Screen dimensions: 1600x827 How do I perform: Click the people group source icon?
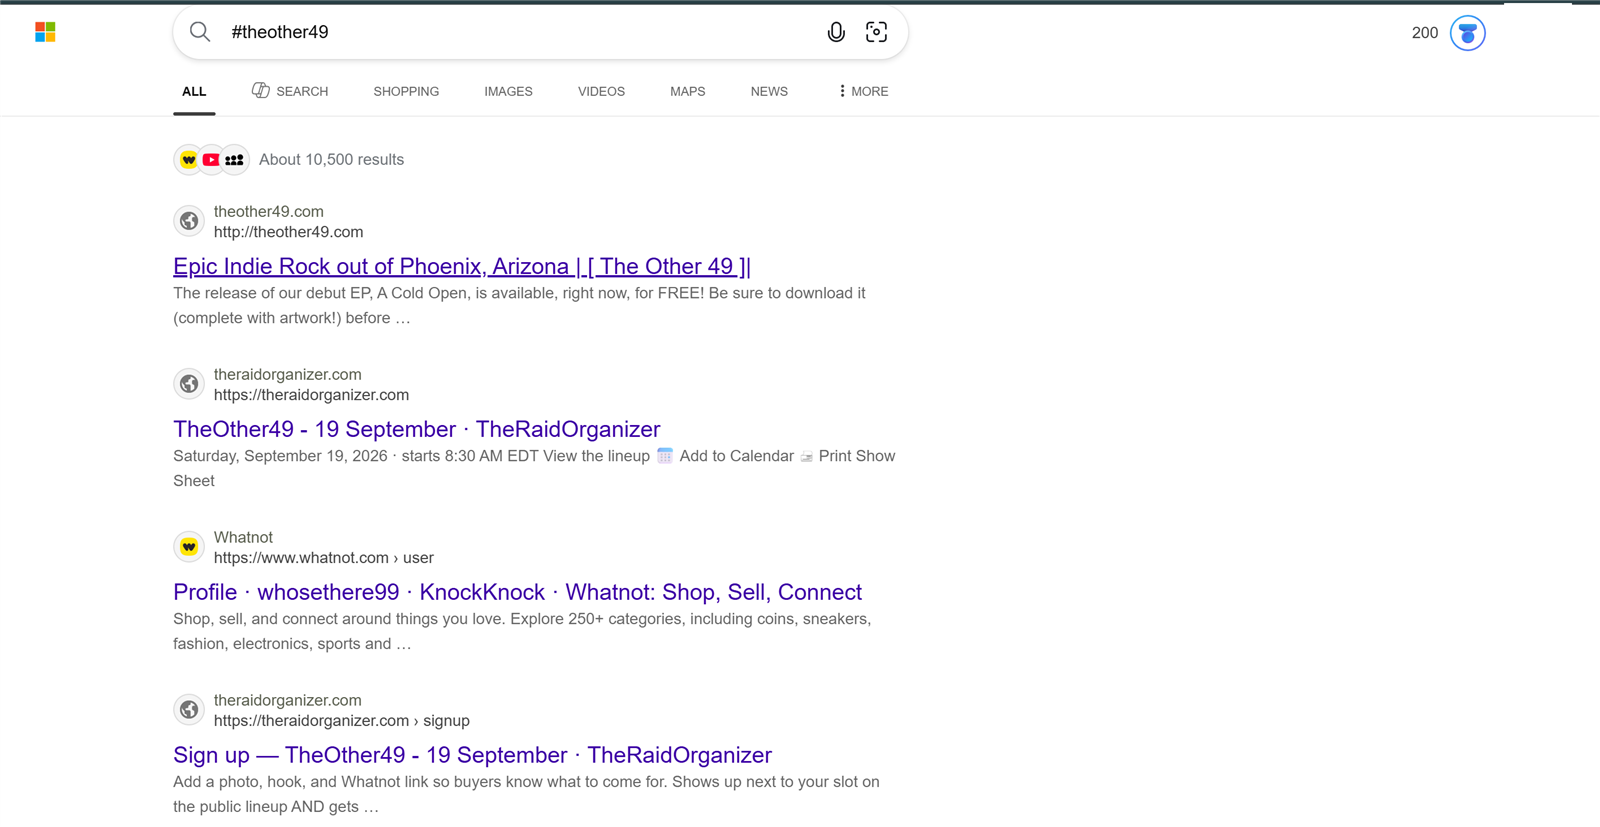tap(234, 160)
